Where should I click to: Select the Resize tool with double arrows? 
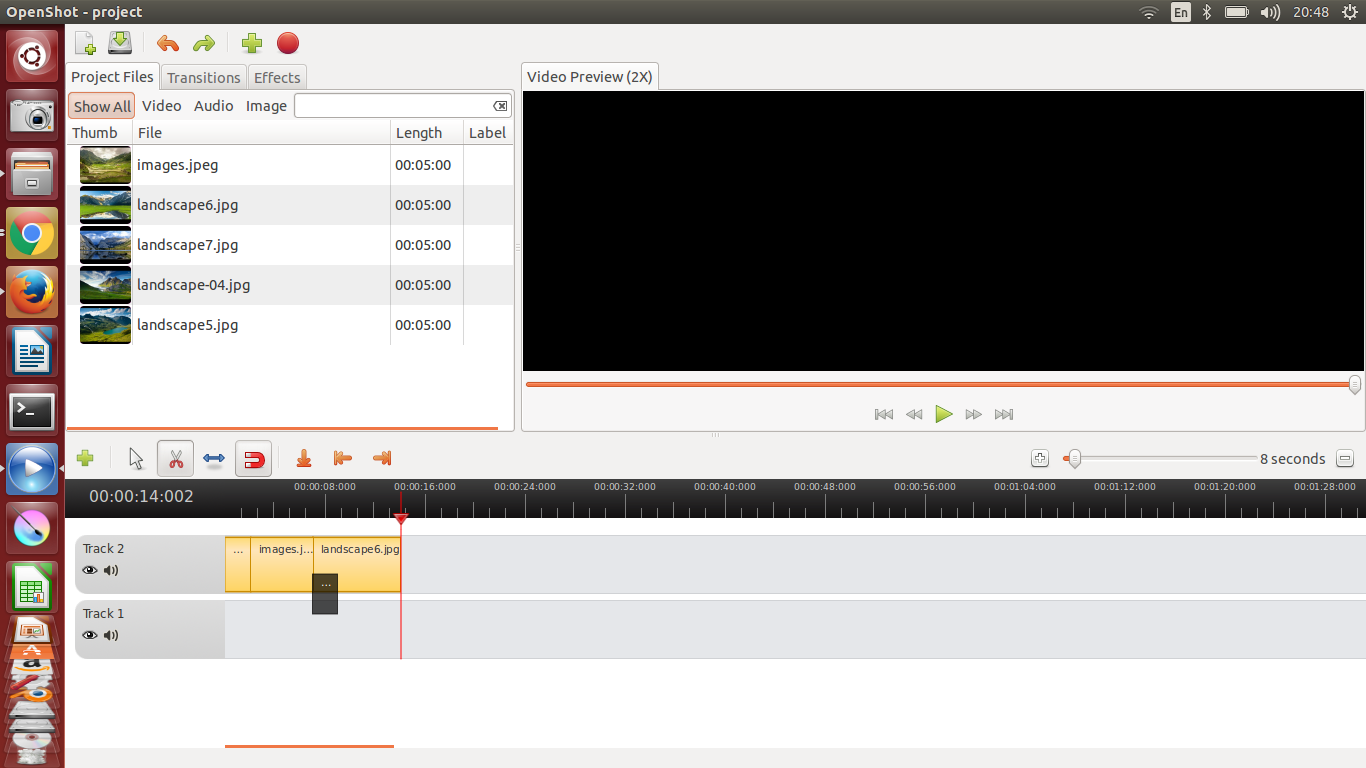pos(213,458)
